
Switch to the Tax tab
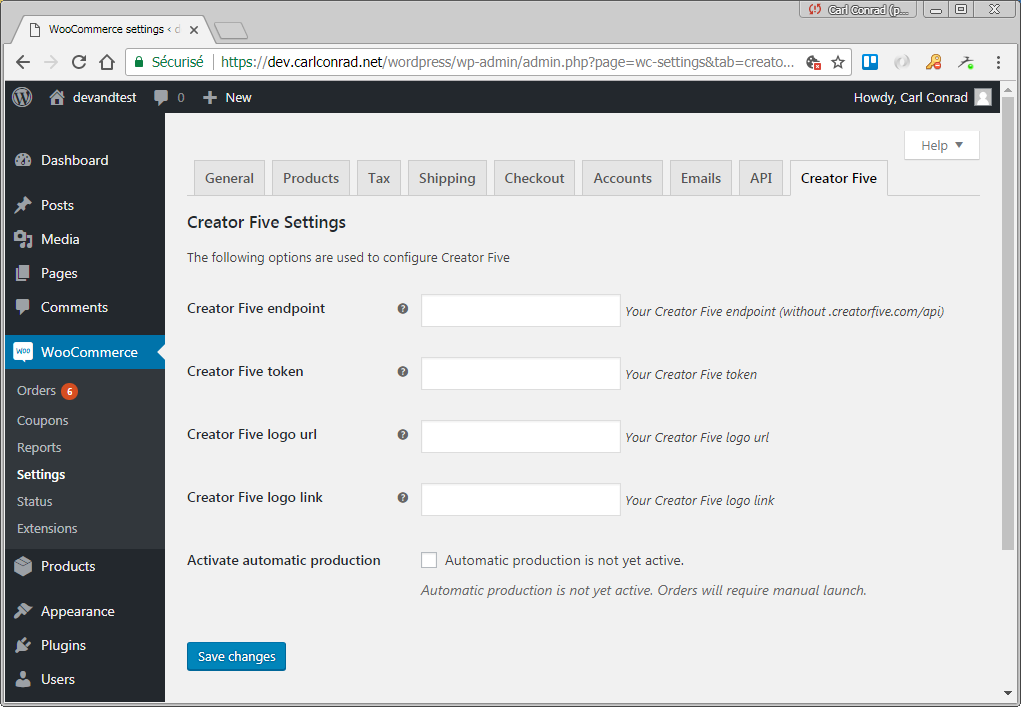(x=379, y=178)
